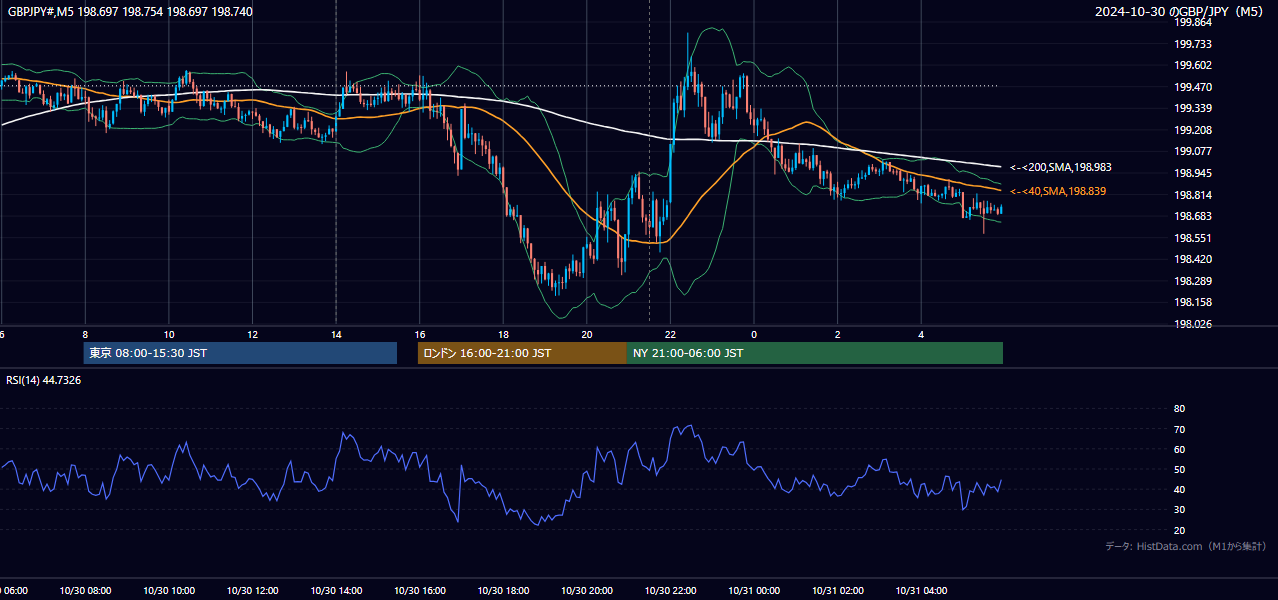Click the Tokyo 08:00-15:30 JST session bar

click(x=240, y=353)
